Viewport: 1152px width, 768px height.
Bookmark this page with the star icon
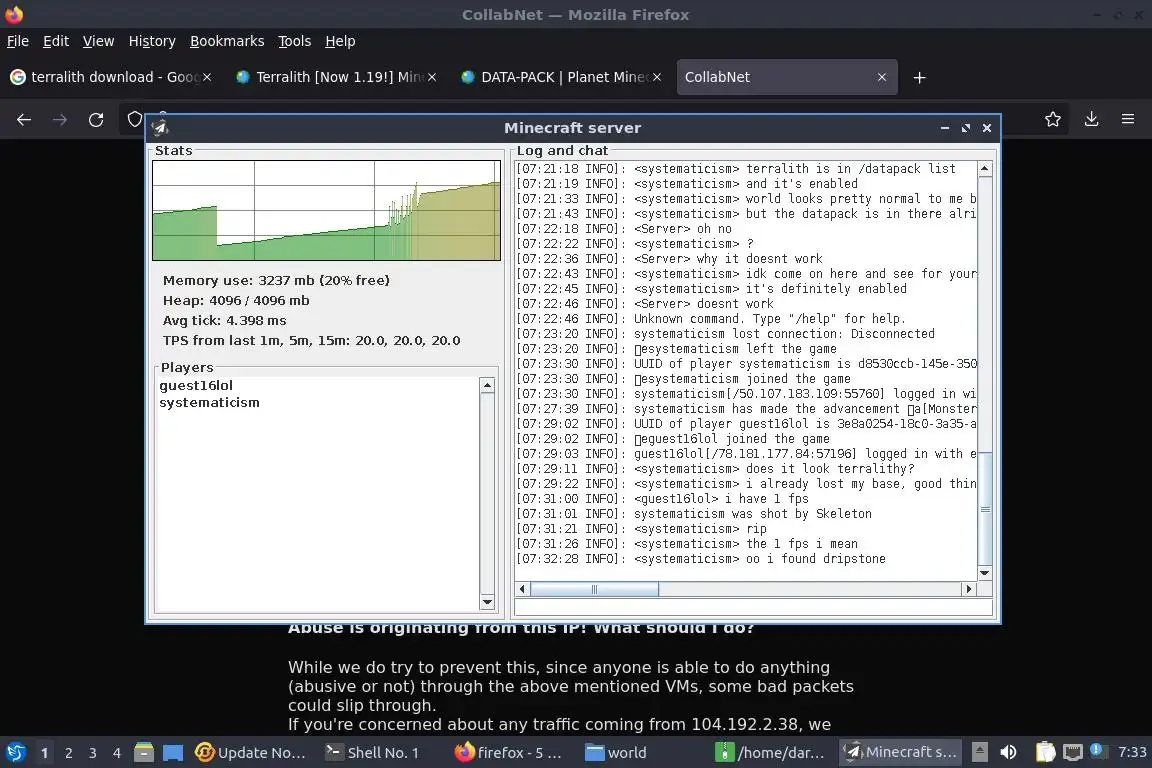coord(1053,119)
